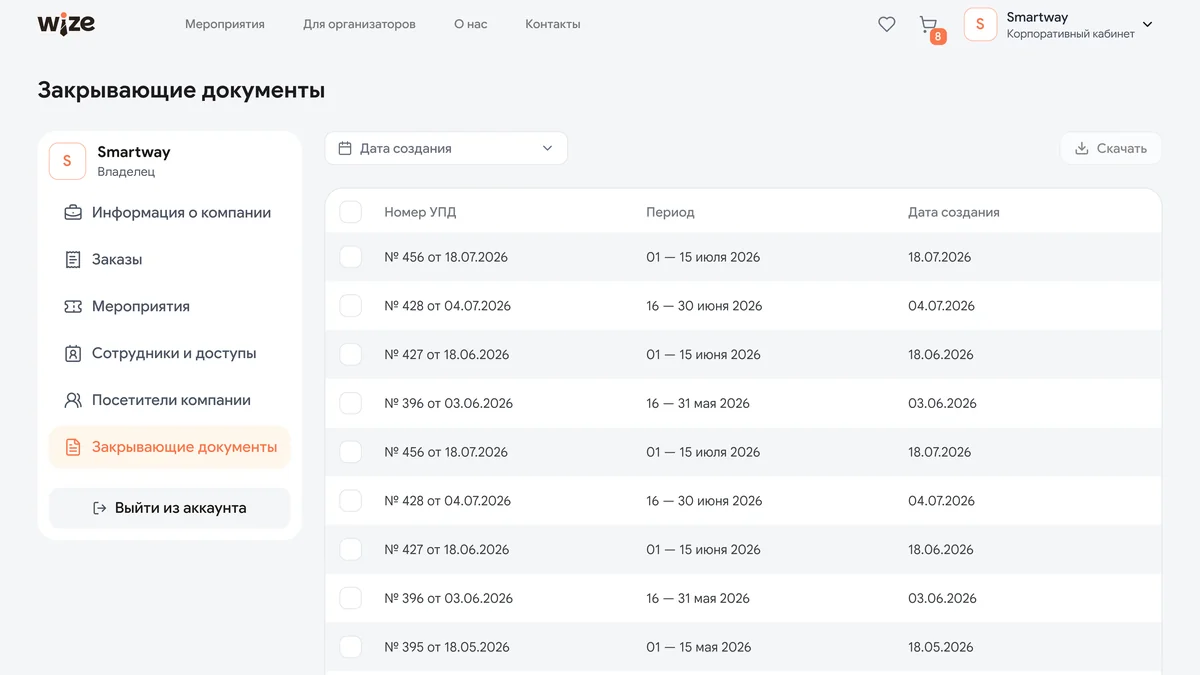The image size is (1200, 675).
Task: Click the briefcase icon beside Информация о компании
Action: [x=73, y=212]
